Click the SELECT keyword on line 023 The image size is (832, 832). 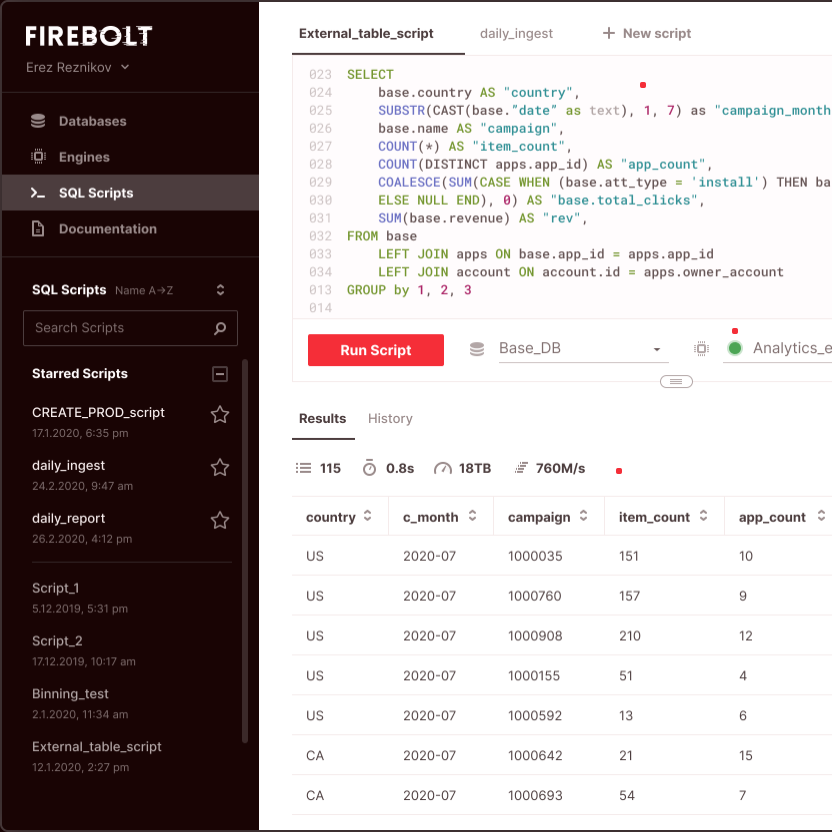tap(370, 74)
